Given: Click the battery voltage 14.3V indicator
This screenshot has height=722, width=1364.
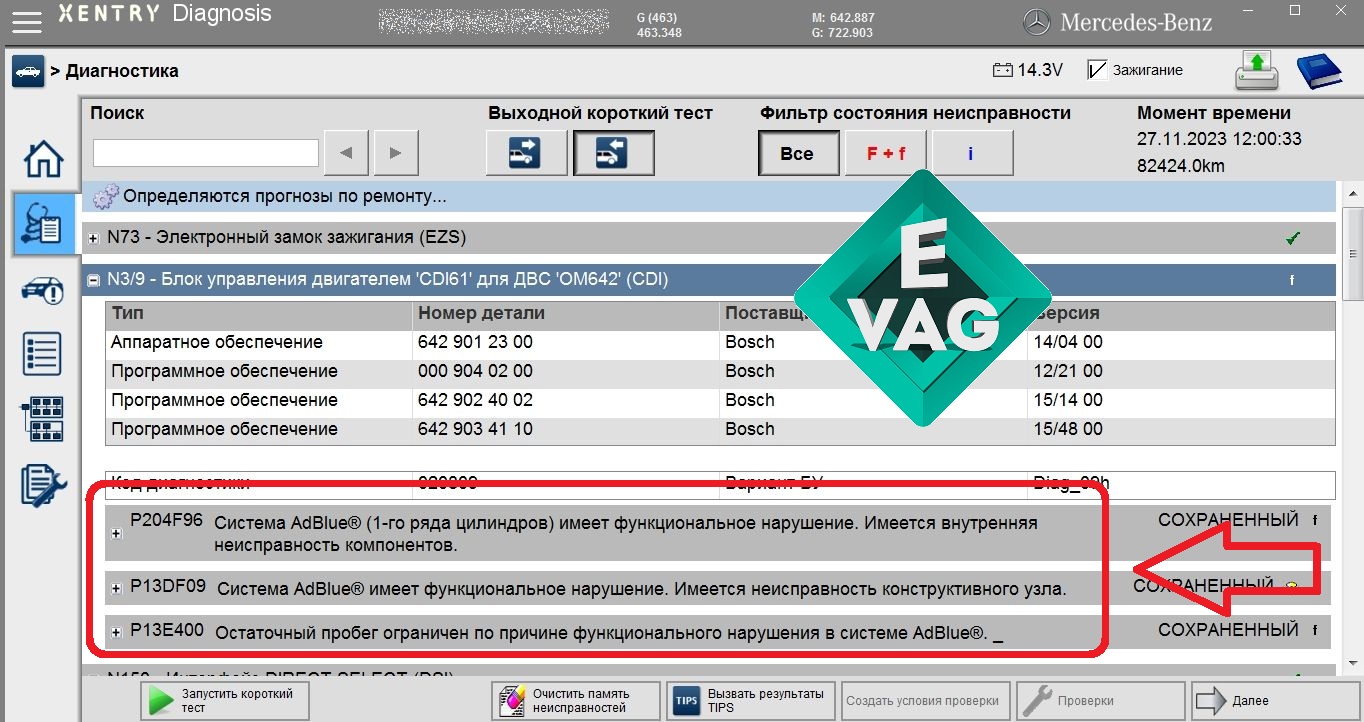Looking at the screenshot, I should click(1027, 70).
